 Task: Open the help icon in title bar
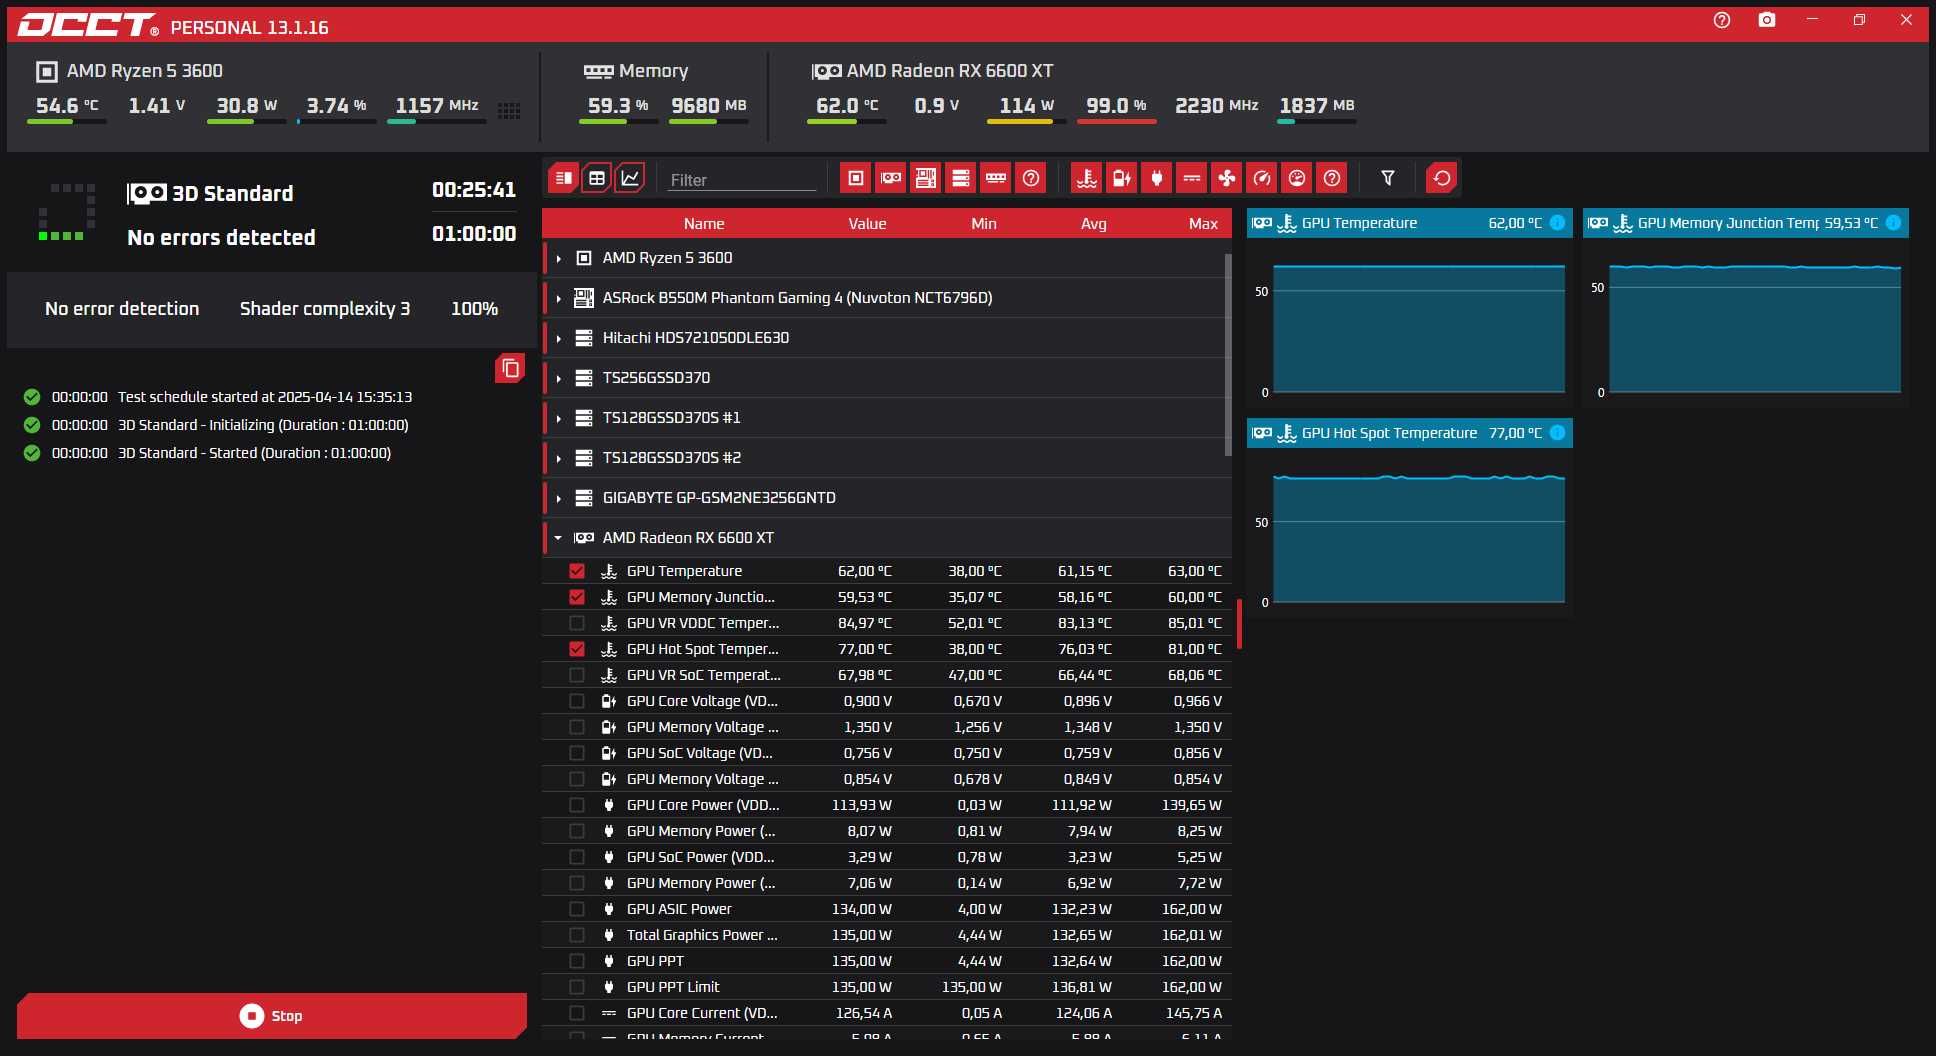pos(1722,20)
